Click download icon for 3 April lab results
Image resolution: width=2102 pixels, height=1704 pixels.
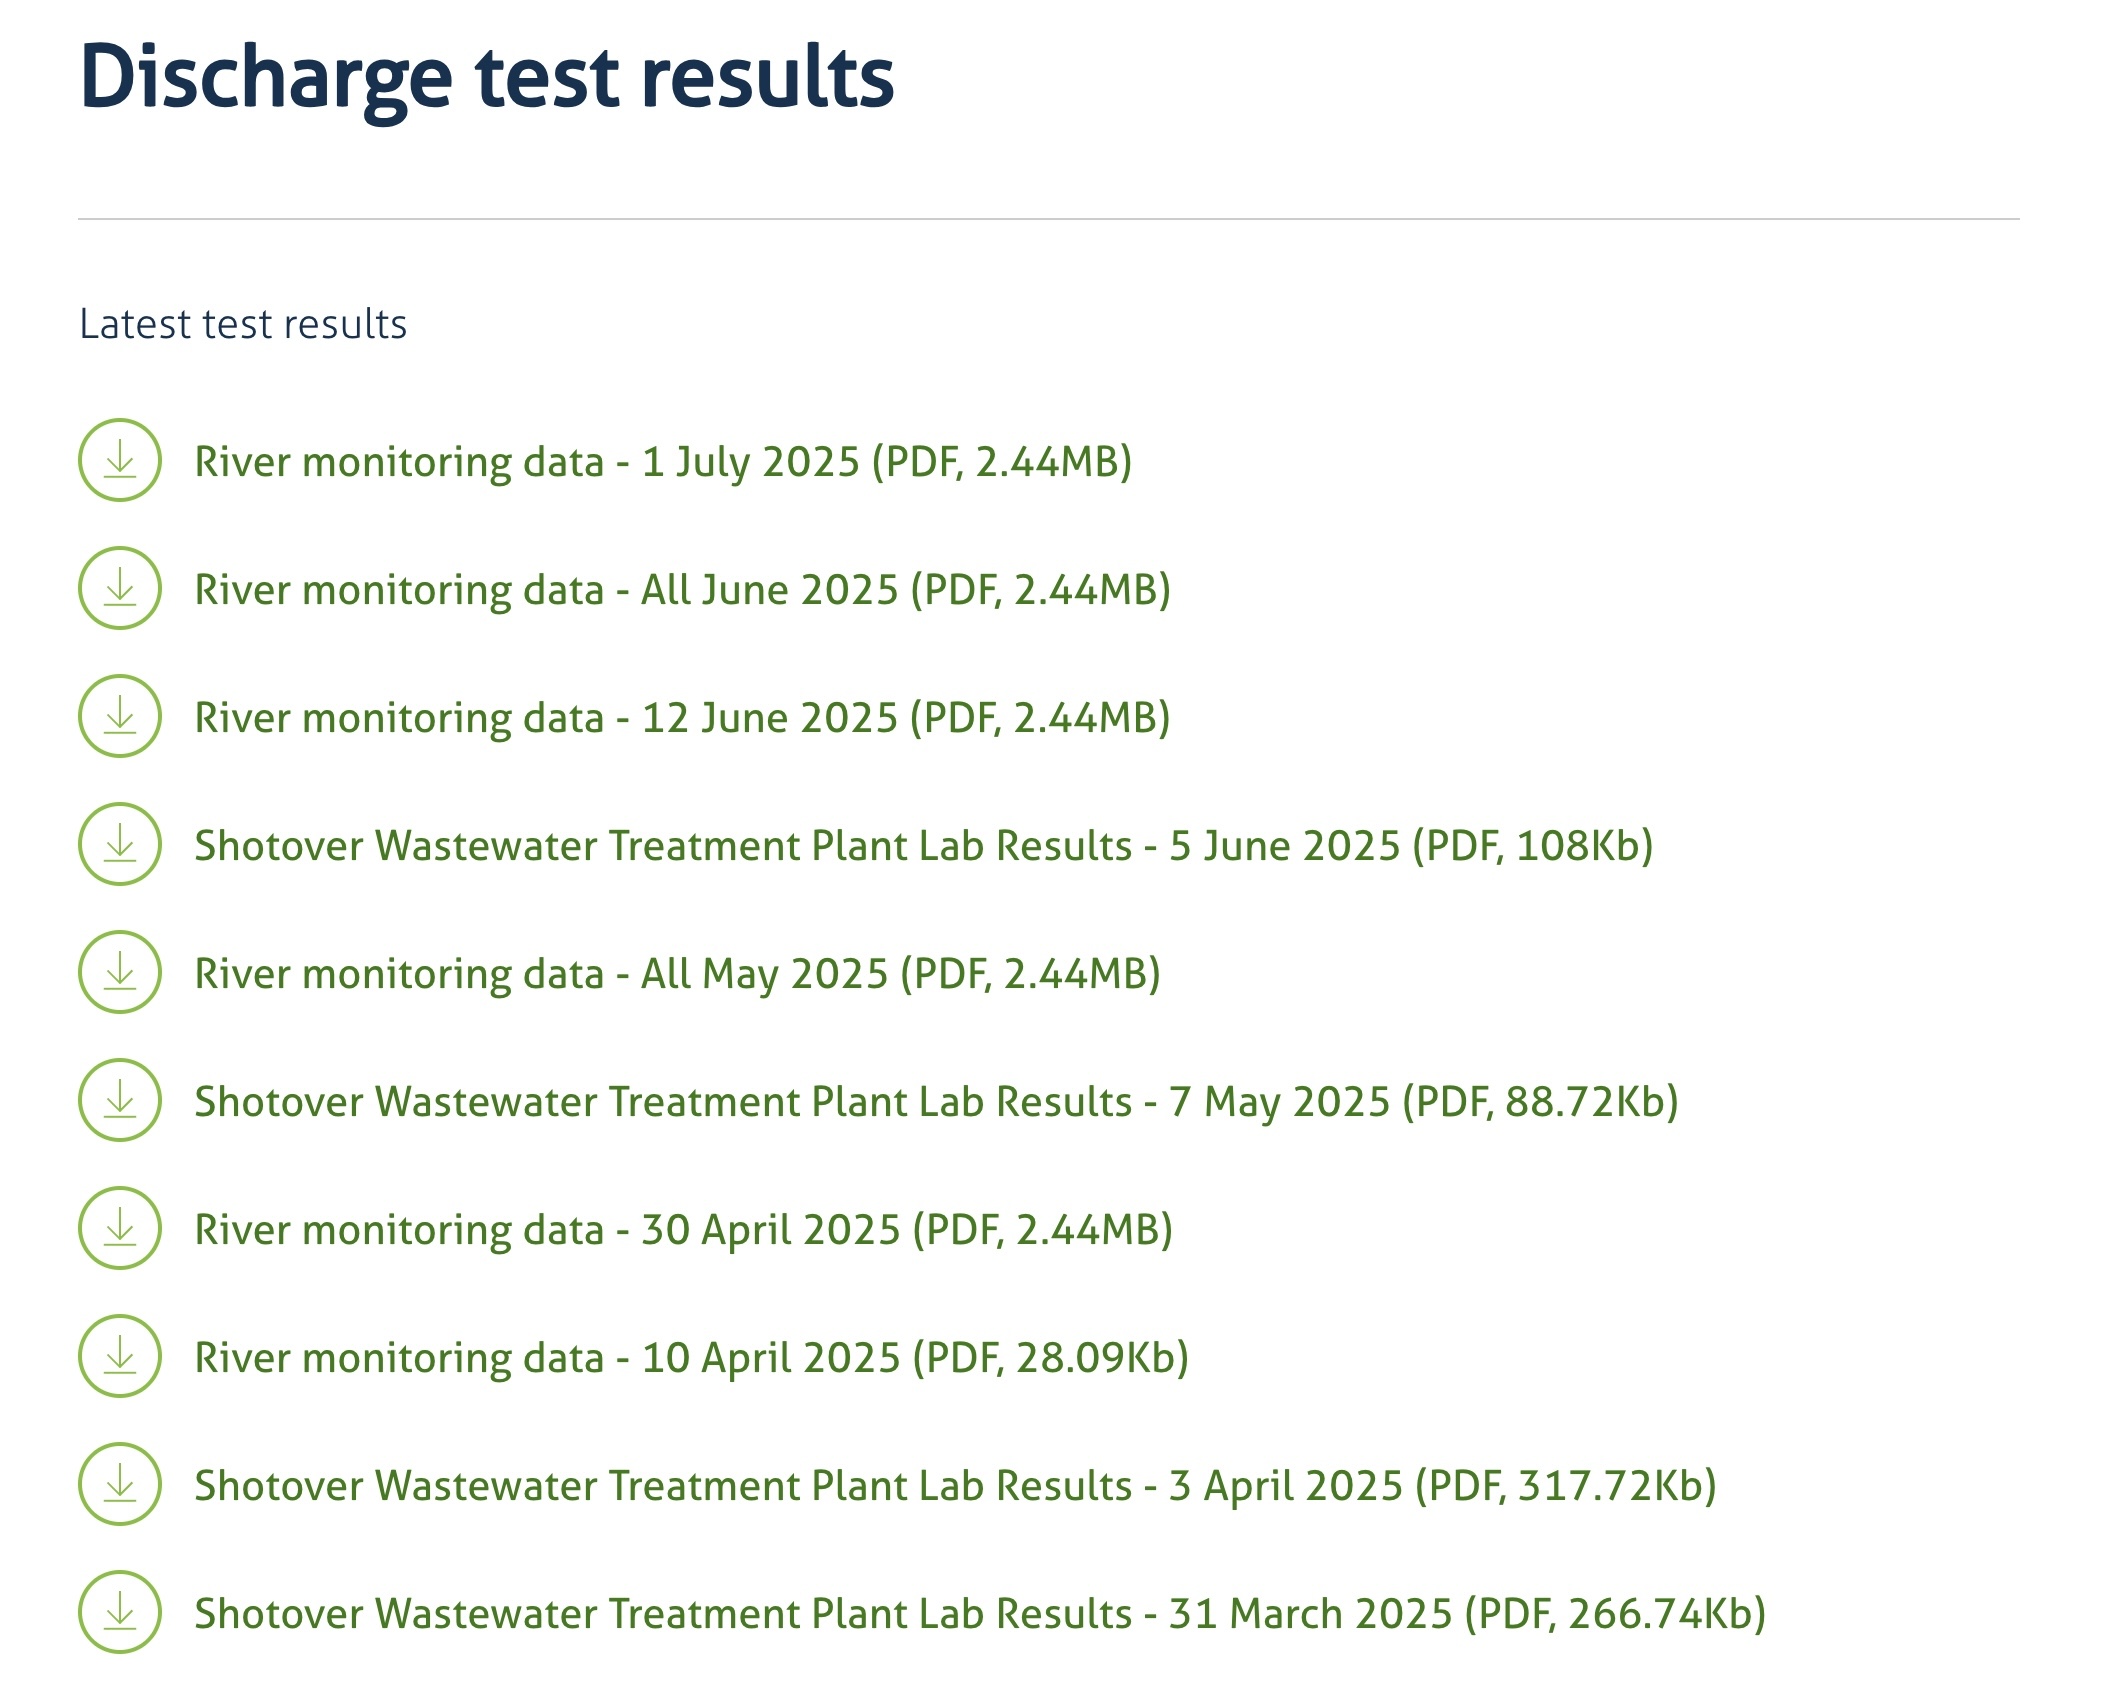[120, 1484]
